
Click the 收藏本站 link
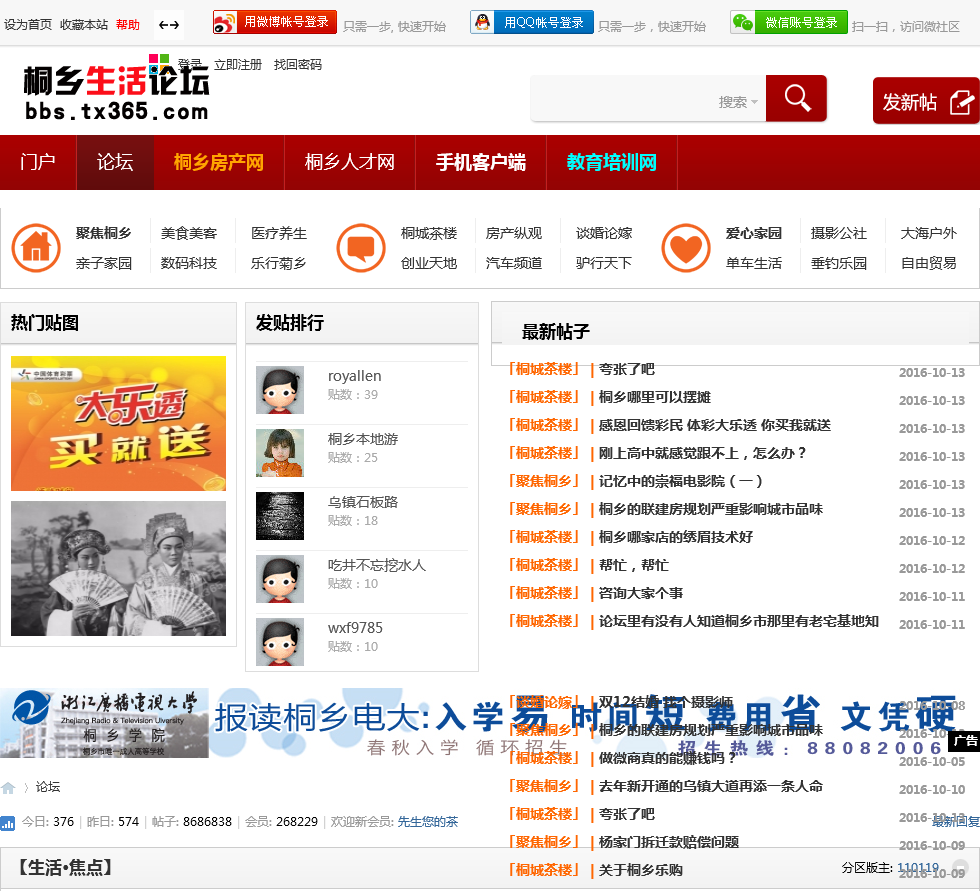click(x=84, y=25)
